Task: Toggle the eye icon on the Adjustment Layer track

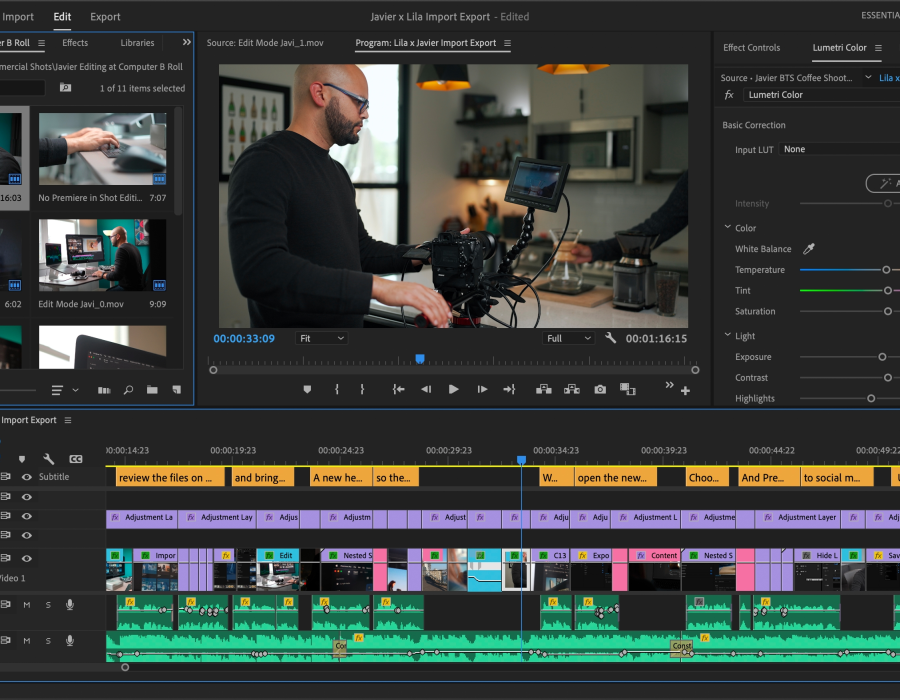Action: click(26, 516)
